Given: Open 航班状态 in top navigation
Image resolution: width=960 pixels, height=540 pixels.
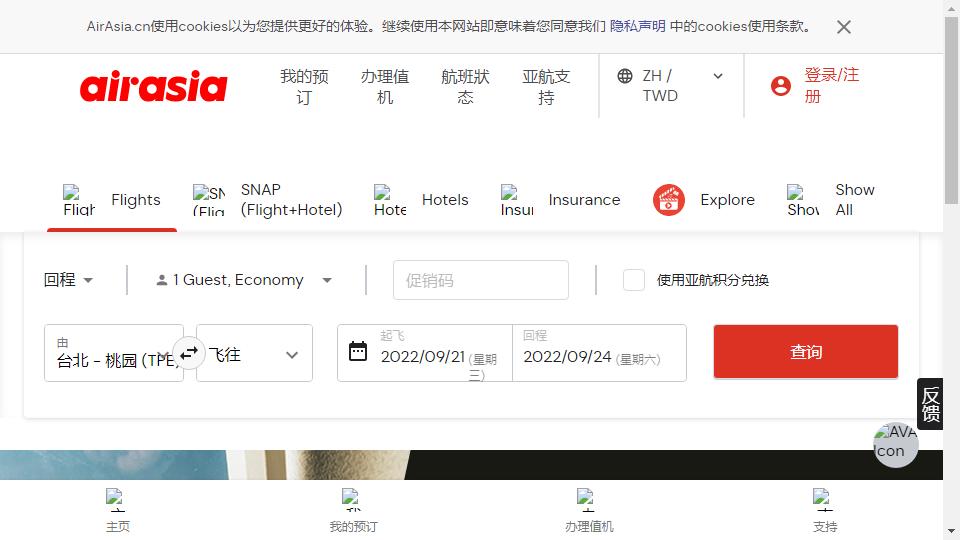Looking at the screenshot, I should point(465,86).
